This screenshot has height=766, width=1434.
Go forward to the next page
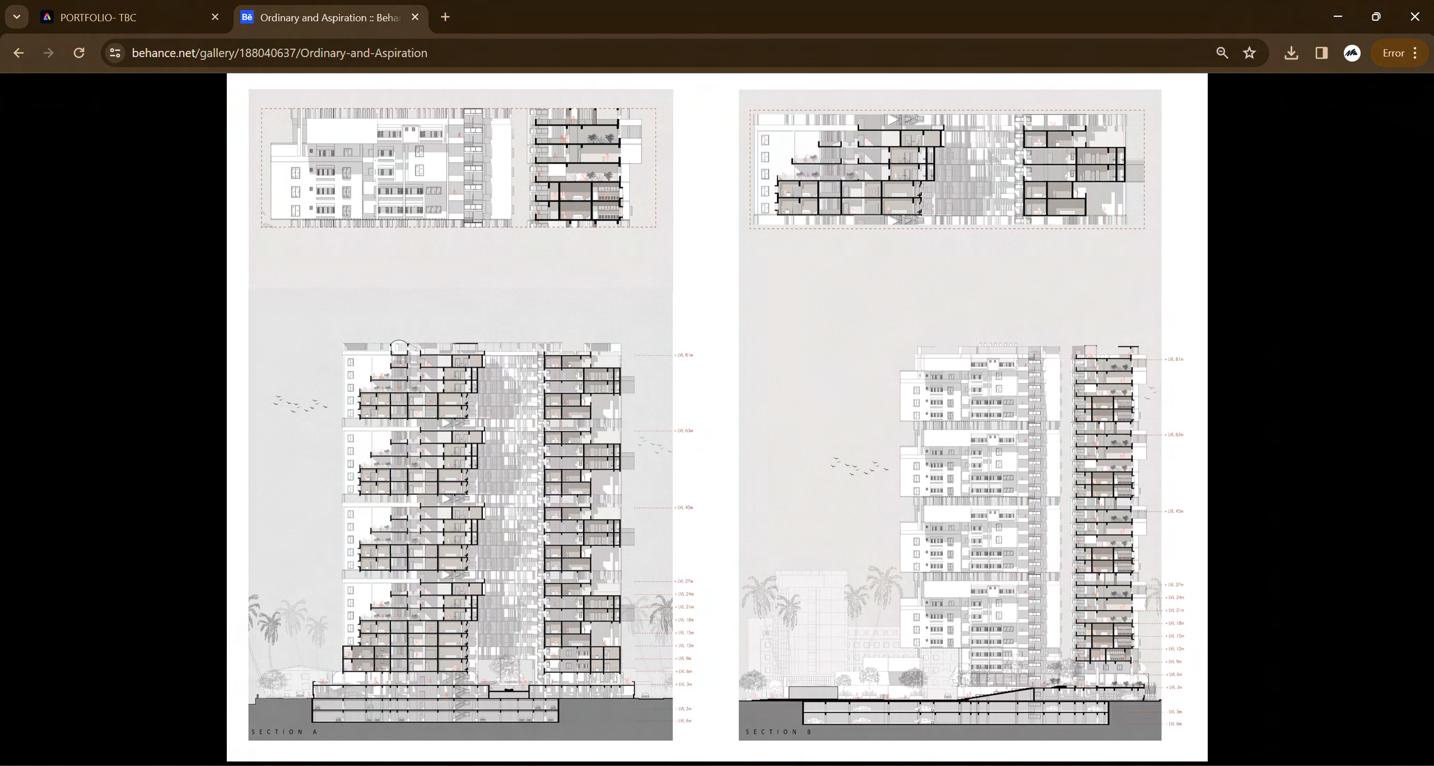[48, 53]
